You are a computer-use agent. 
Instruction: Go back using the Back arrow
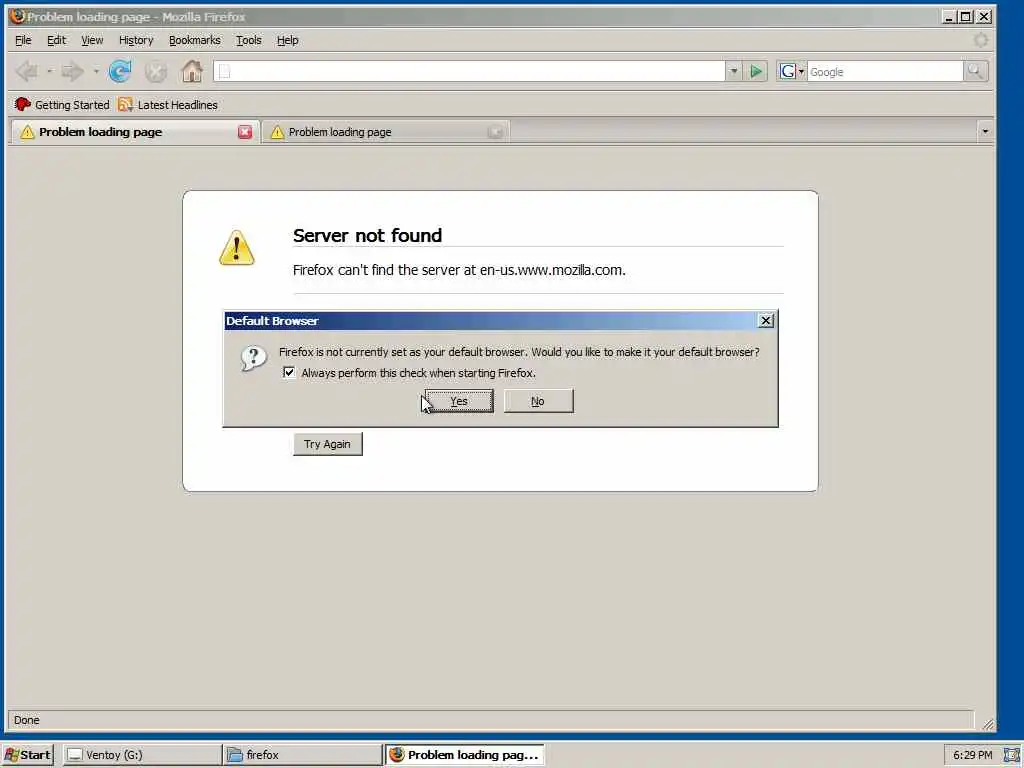[x=27, y=71]
